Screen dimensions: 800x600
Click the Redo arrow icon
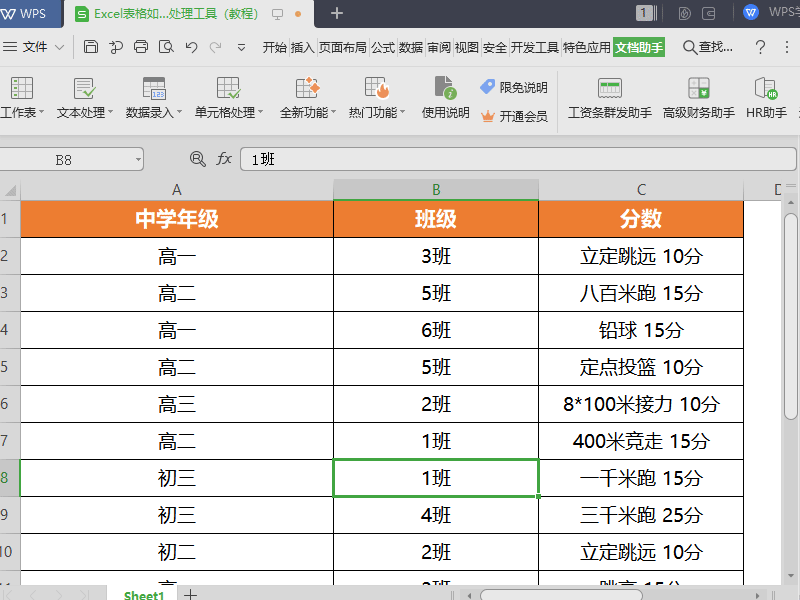click(216, 47)
